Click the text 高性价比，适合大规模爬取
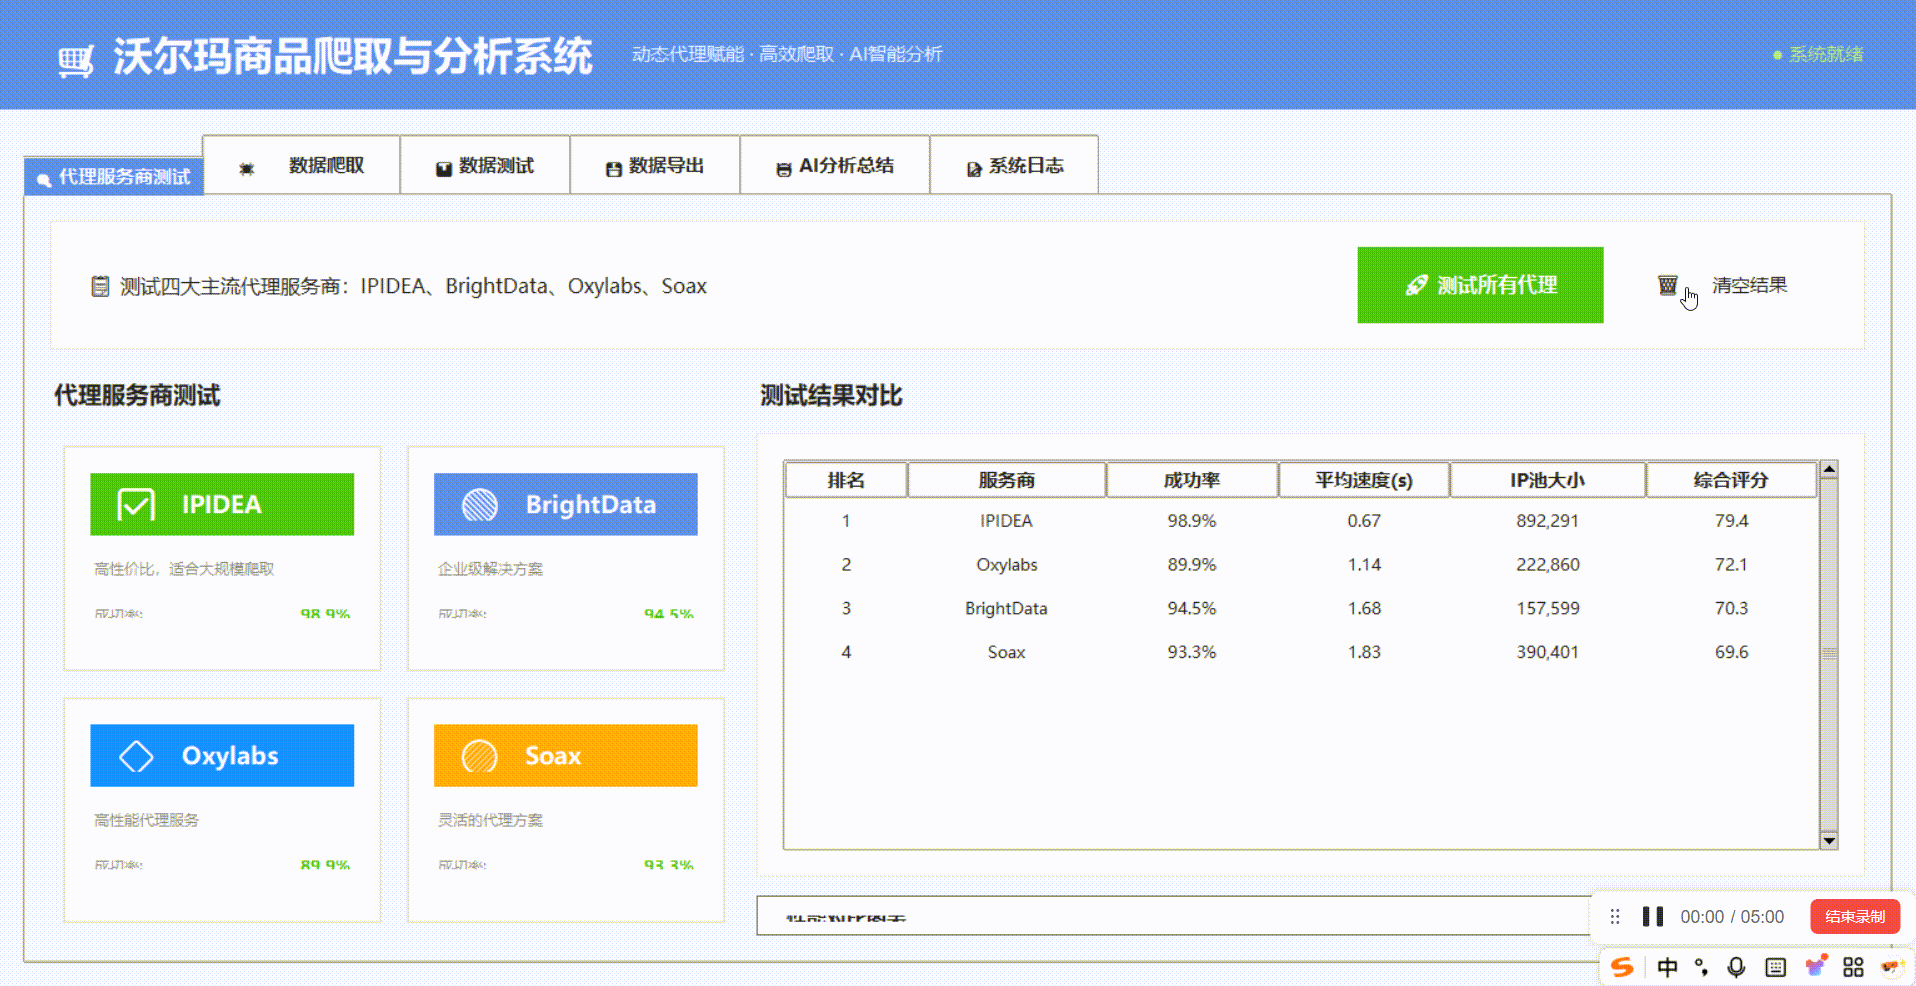This screenshot has height=986, width=1916. (x=184, y=569)
